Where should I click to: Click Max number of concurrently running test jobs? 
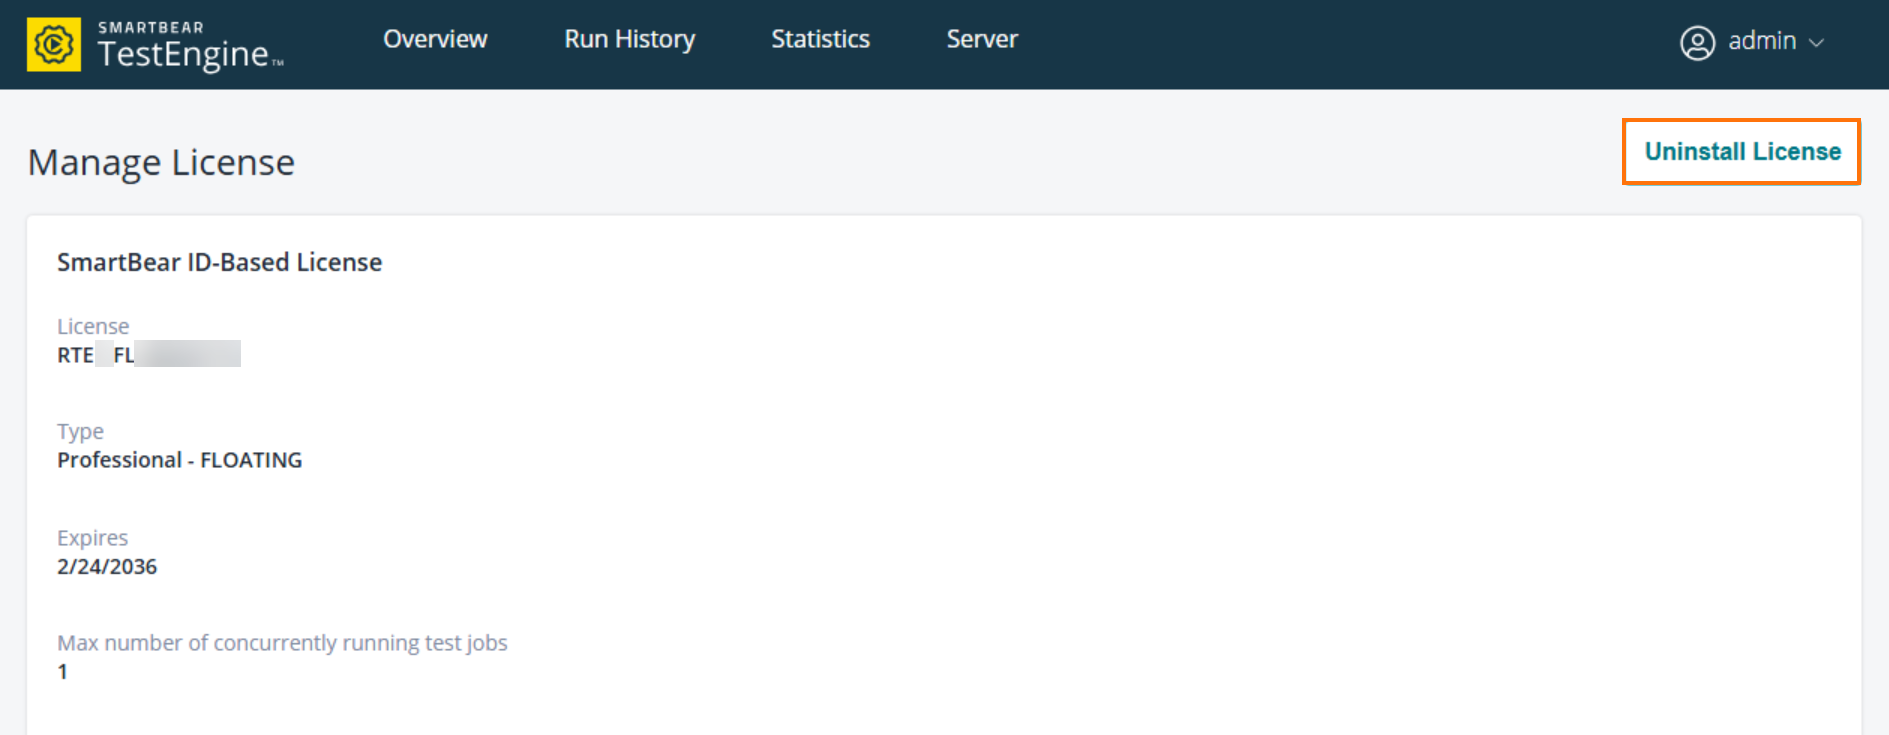point(282,643)
